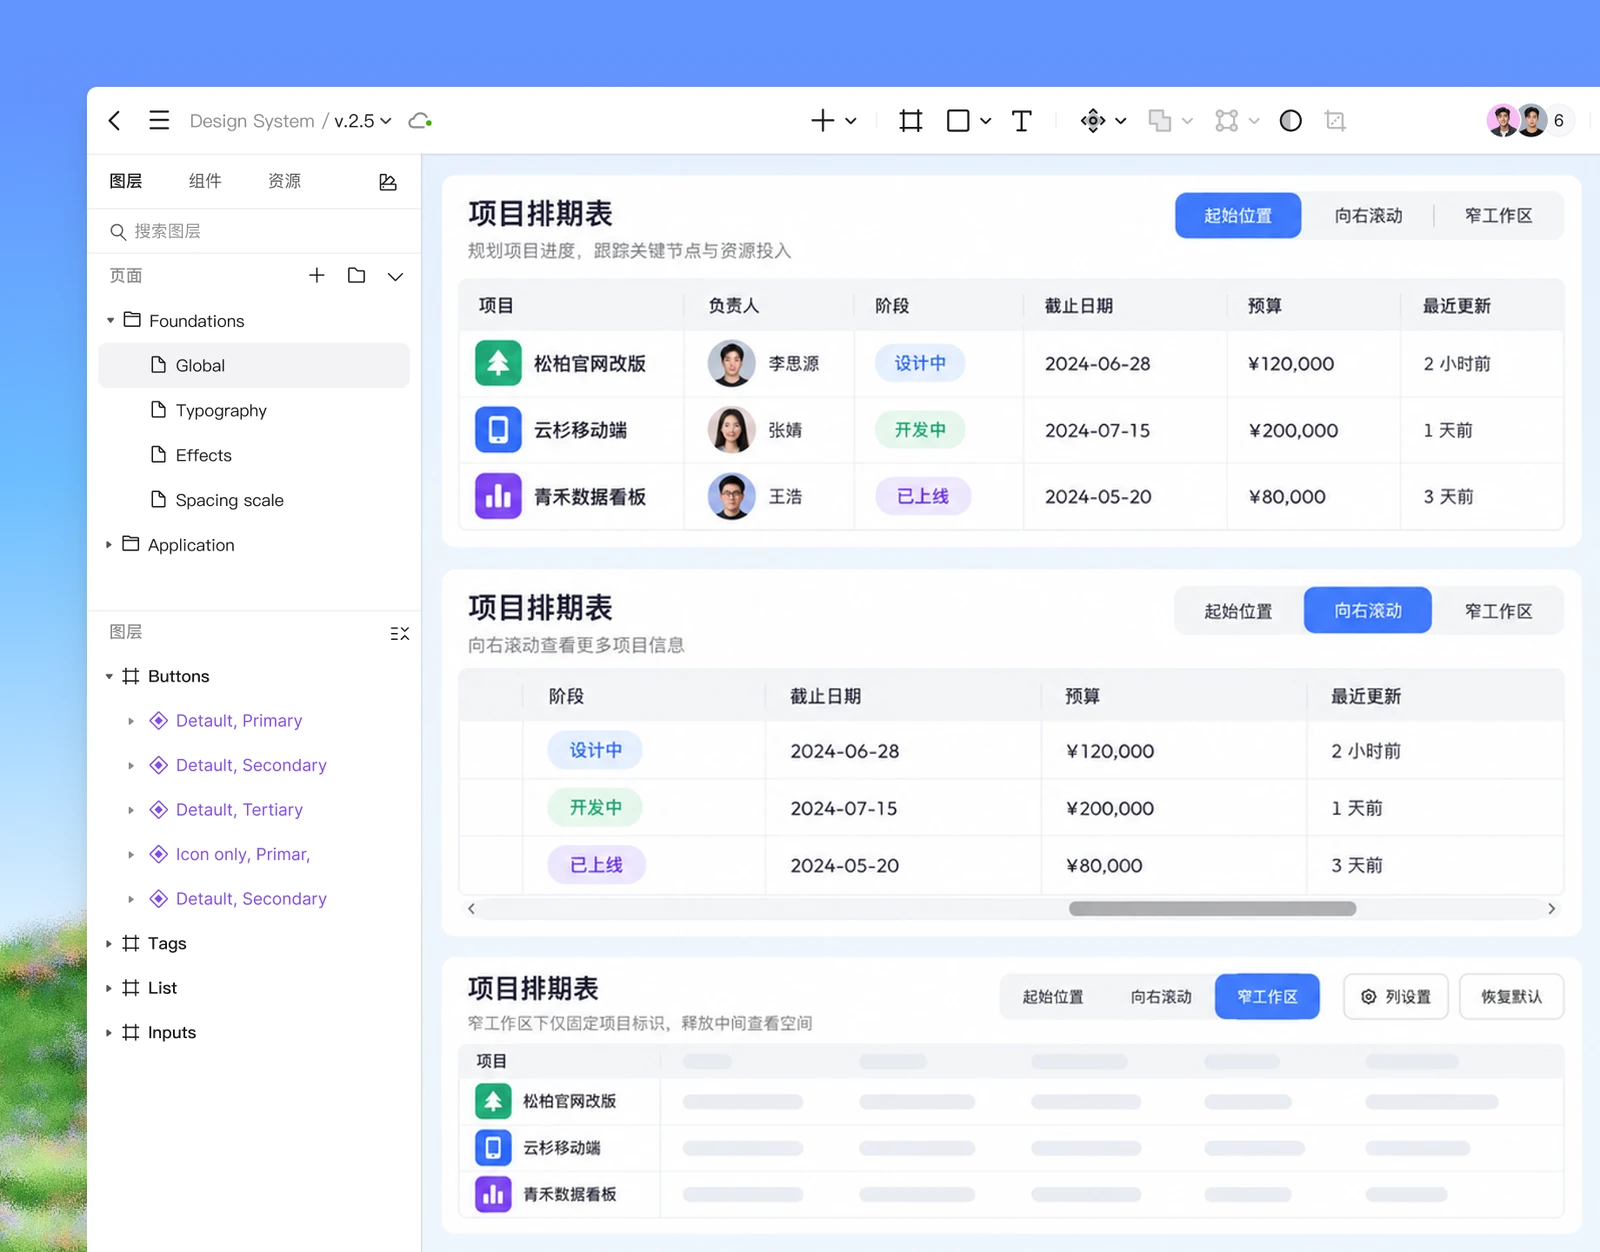Select 起始位置 in the second table

[1238, 611]
